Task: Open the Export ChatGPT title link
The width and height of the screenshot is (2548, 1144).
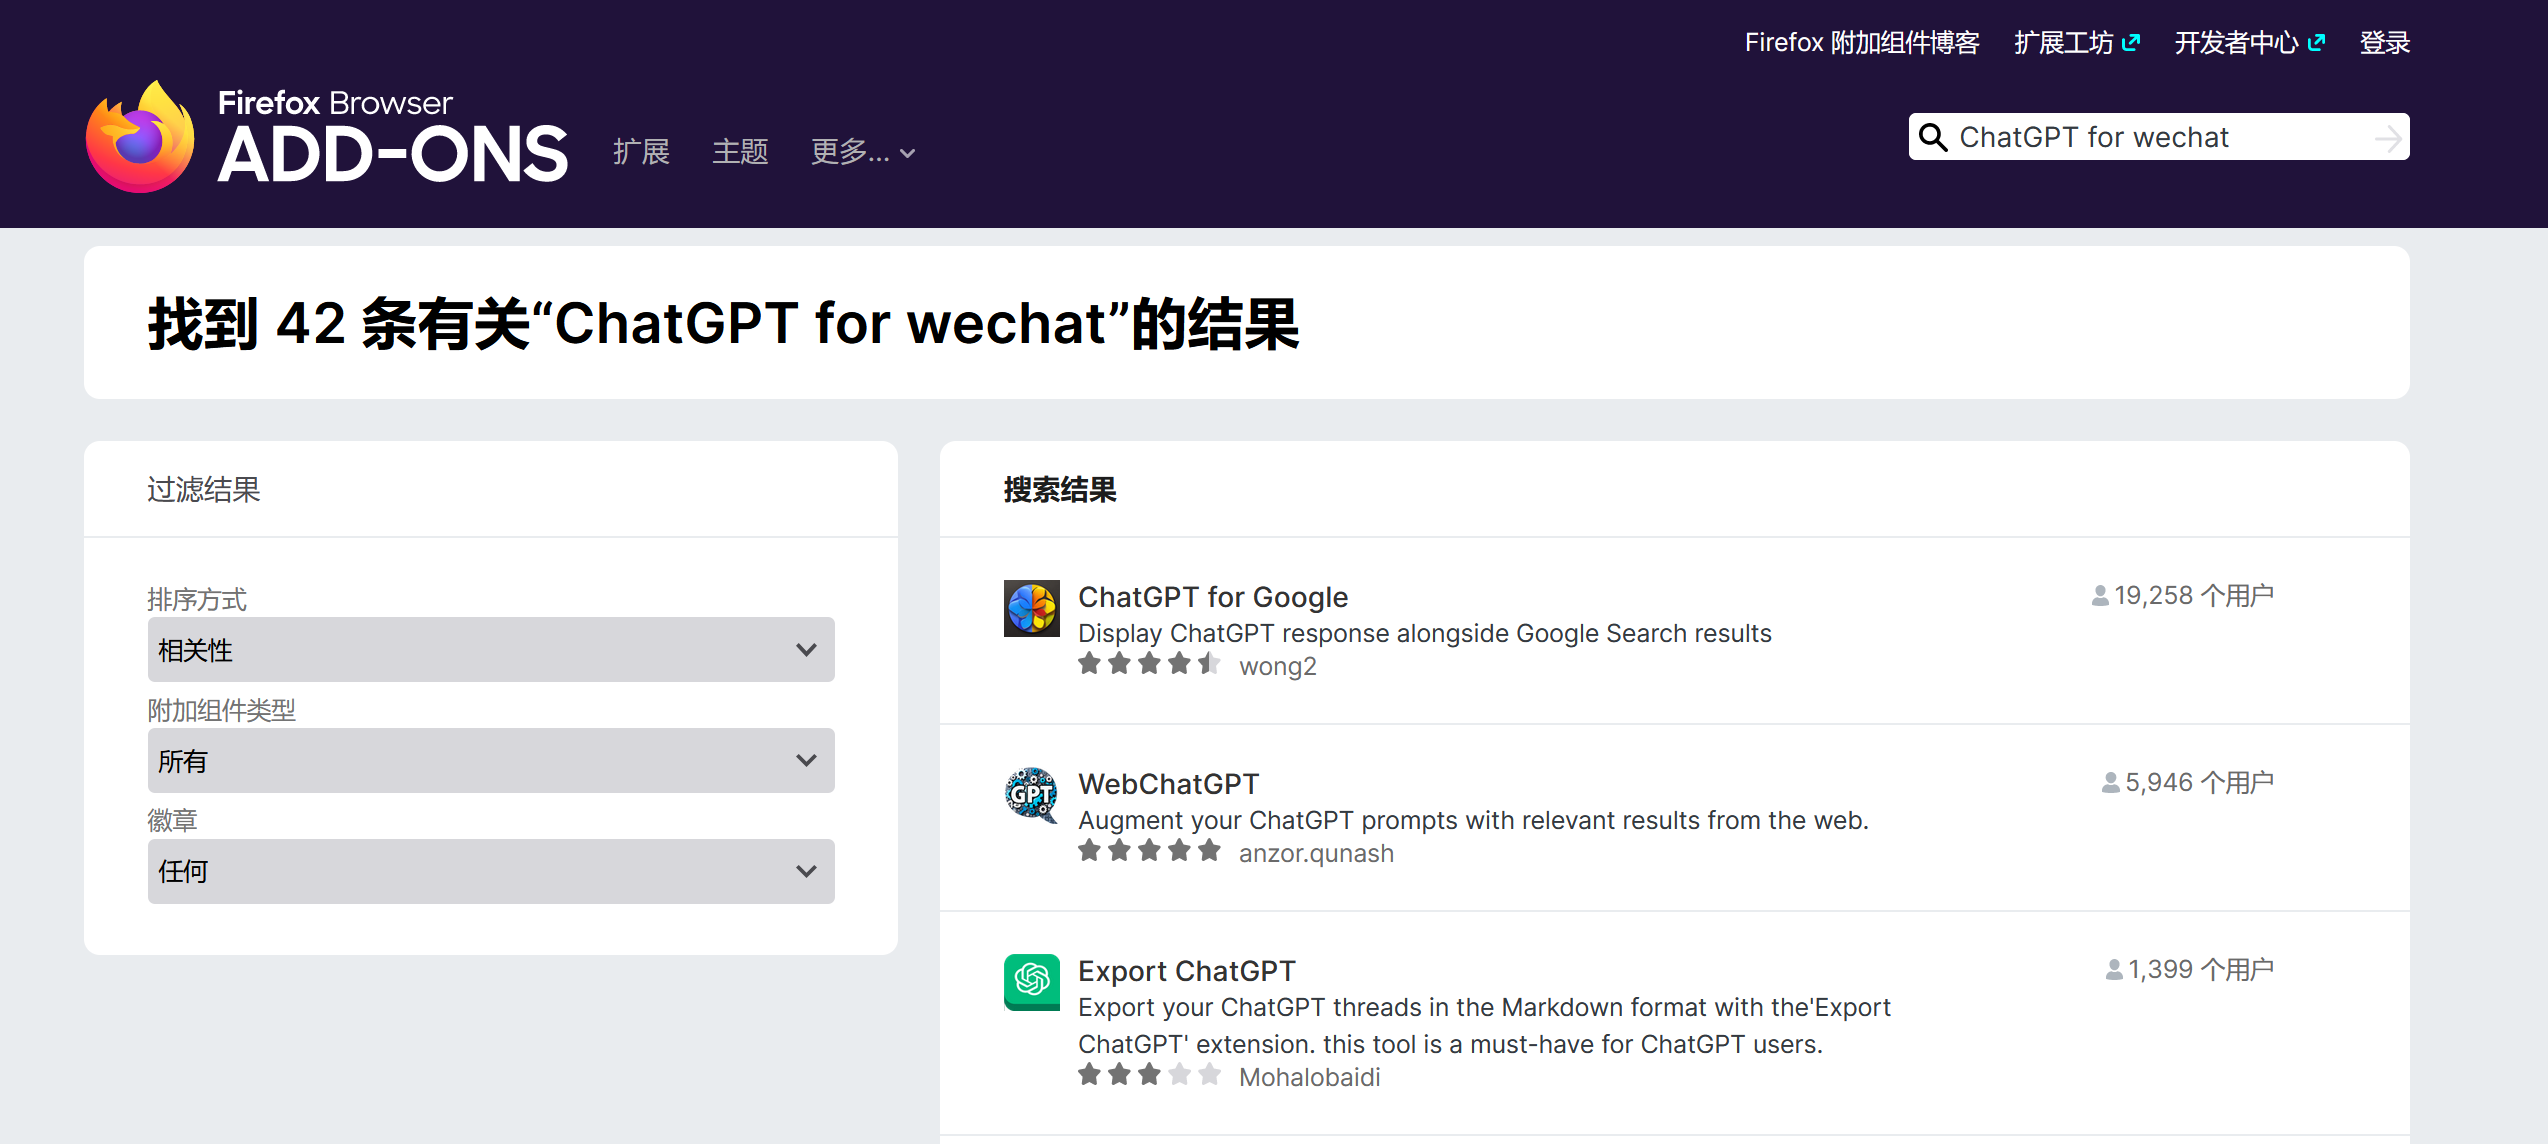Action: pyautogui.click(x=1186, y=971)
